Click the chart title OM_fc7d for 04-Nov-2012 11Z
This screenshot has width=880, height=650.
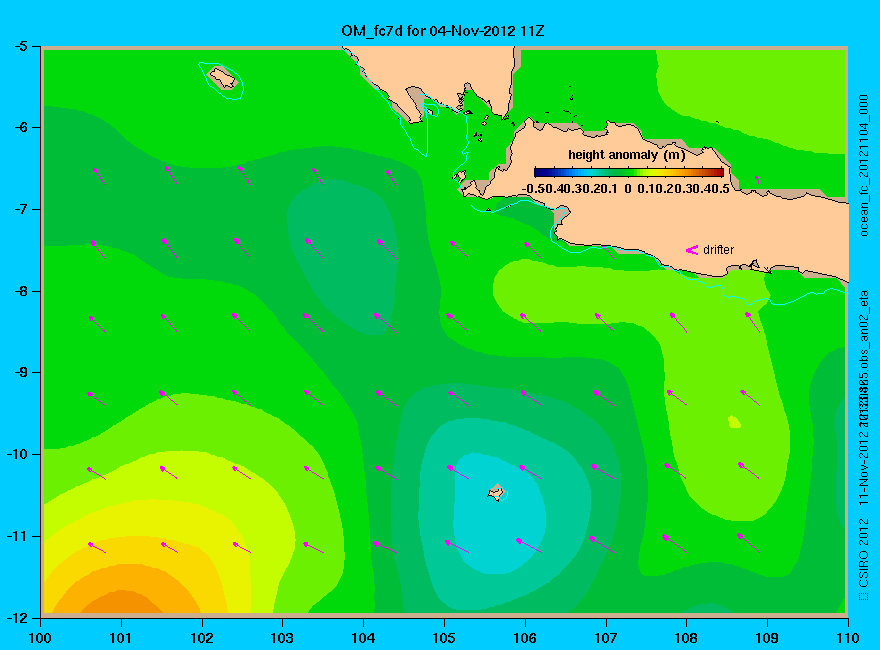442,31
